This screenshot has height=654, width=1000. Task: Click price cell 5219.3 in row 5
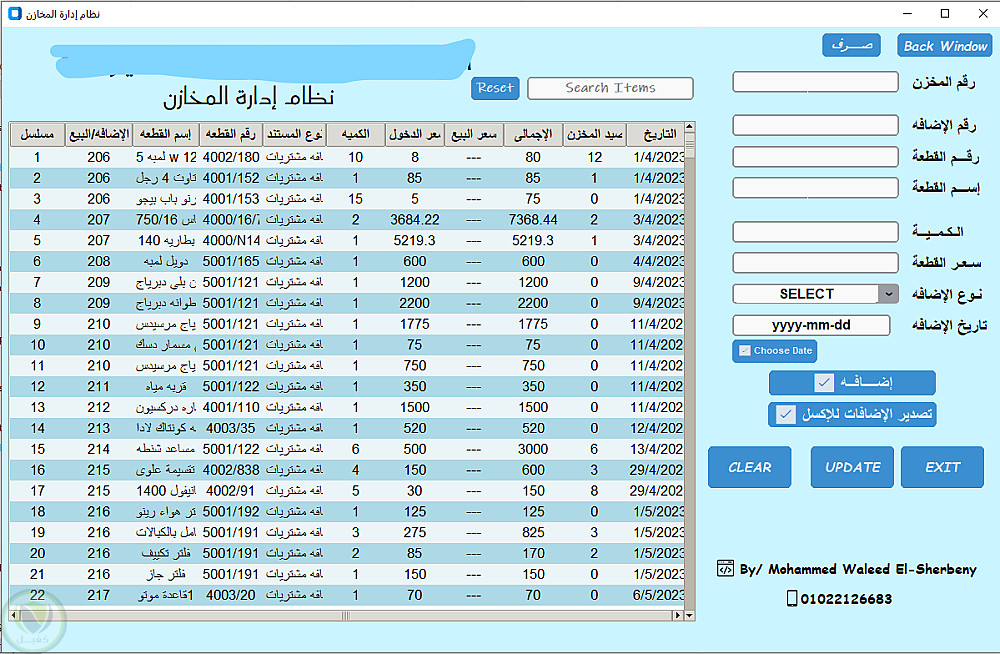[x=415, y=241]
